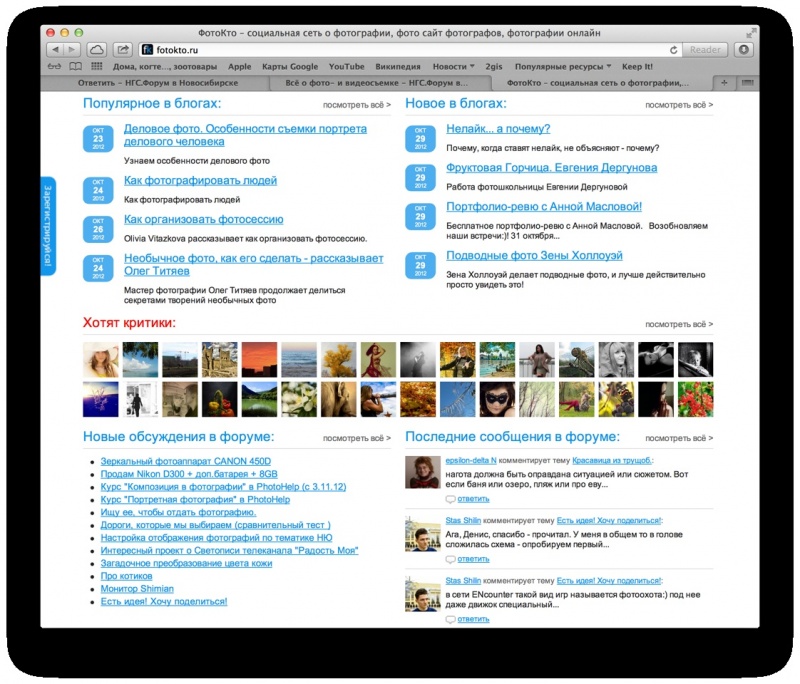Click Reader button in address bar
The height and width of the screenshot is (684, 800).
(706, 49)
